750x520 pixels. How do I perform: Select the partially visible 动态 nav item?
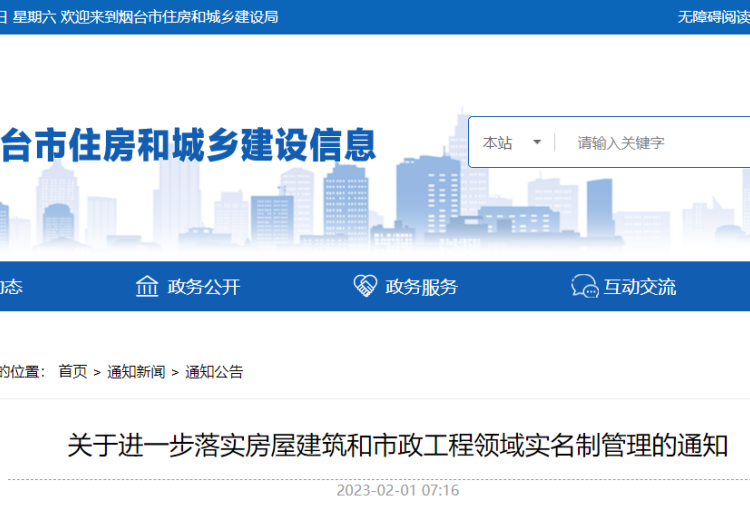click(10, 287)
